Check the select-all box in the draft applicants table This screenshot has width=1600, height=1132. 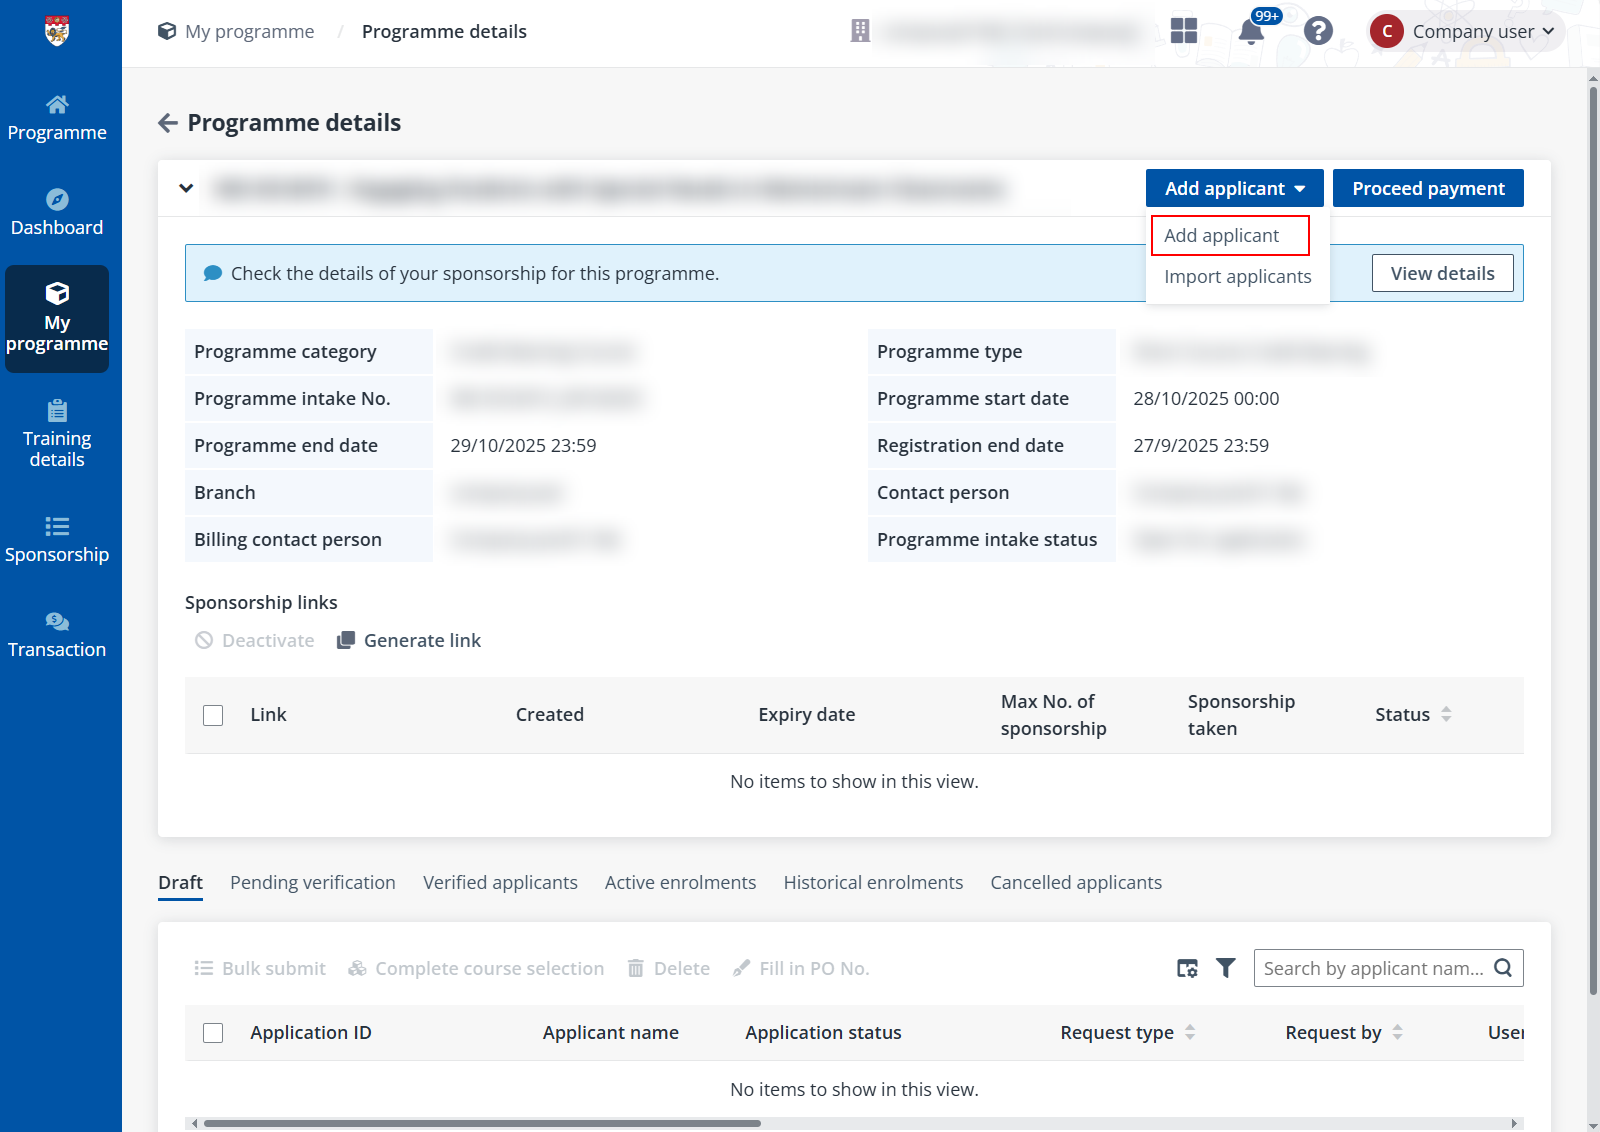213,1032
